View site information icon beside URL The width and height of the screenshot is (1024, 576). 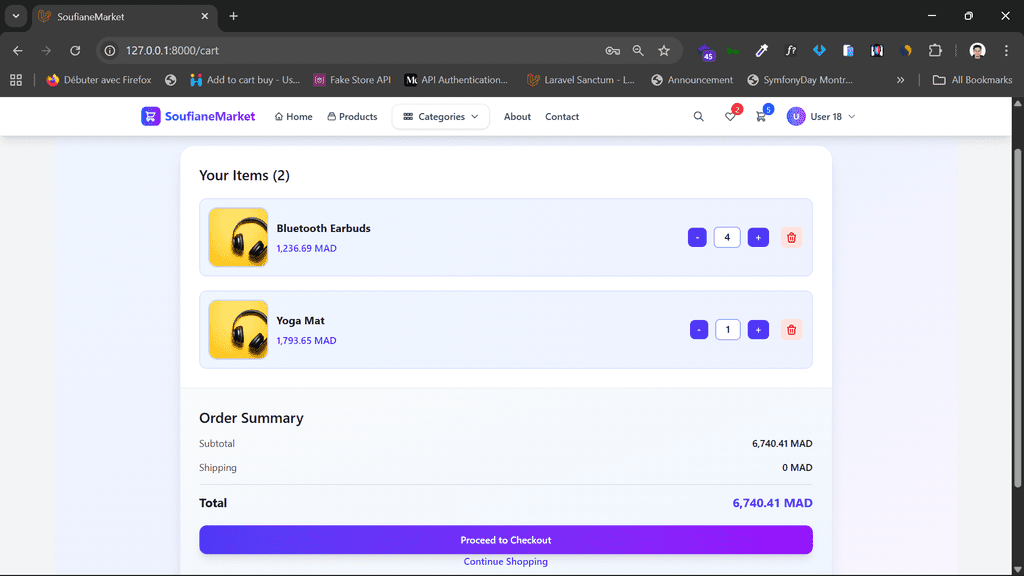click(x=110, y=50)
